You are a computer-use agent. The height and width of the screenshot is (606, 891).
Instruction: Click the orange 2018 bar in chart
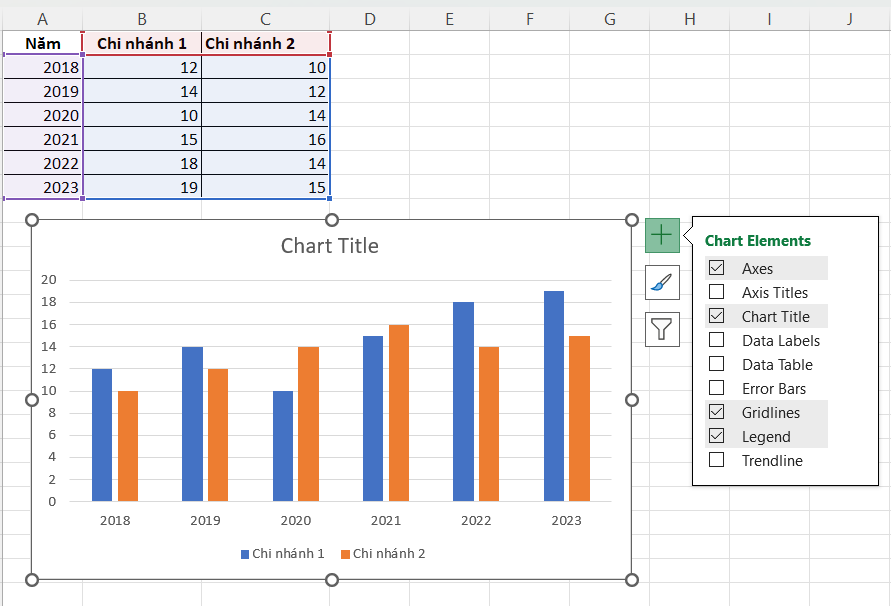[x=128, y=446]
